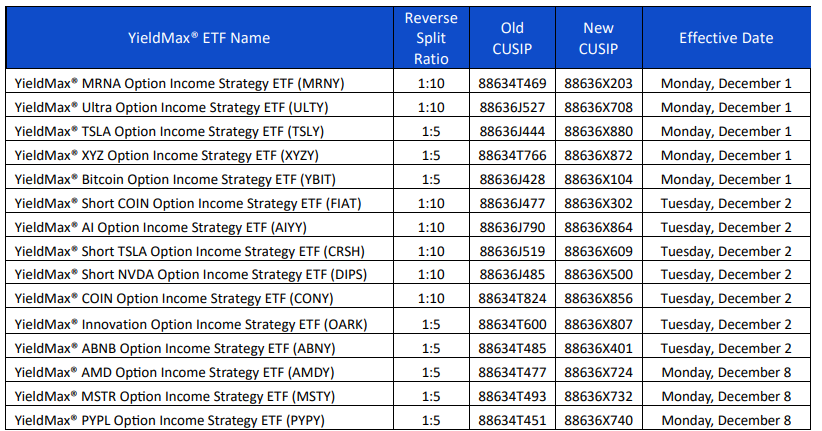
Task: Click old CUSIP 88634T451
Action: (512, 421)
